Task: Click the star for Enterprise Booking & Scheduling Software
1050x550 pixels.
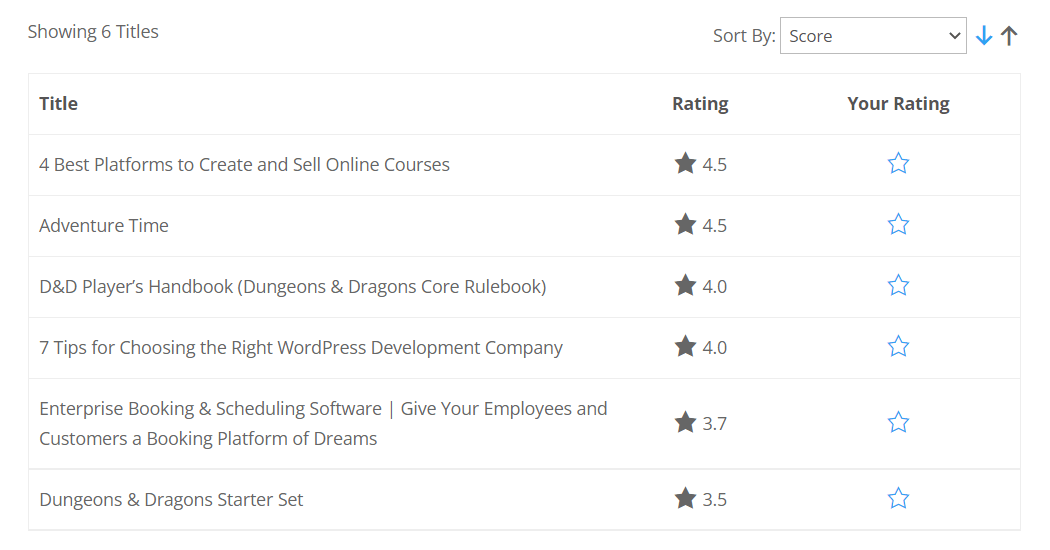Action: [898, 423]
